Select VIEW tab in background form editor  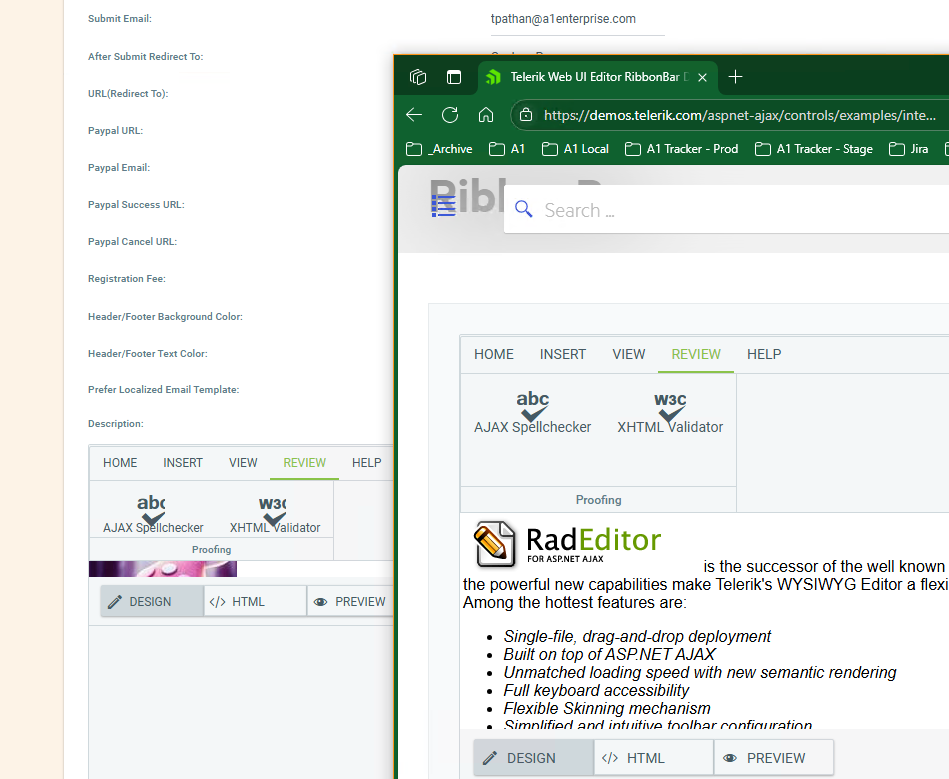tap(243, 463)
